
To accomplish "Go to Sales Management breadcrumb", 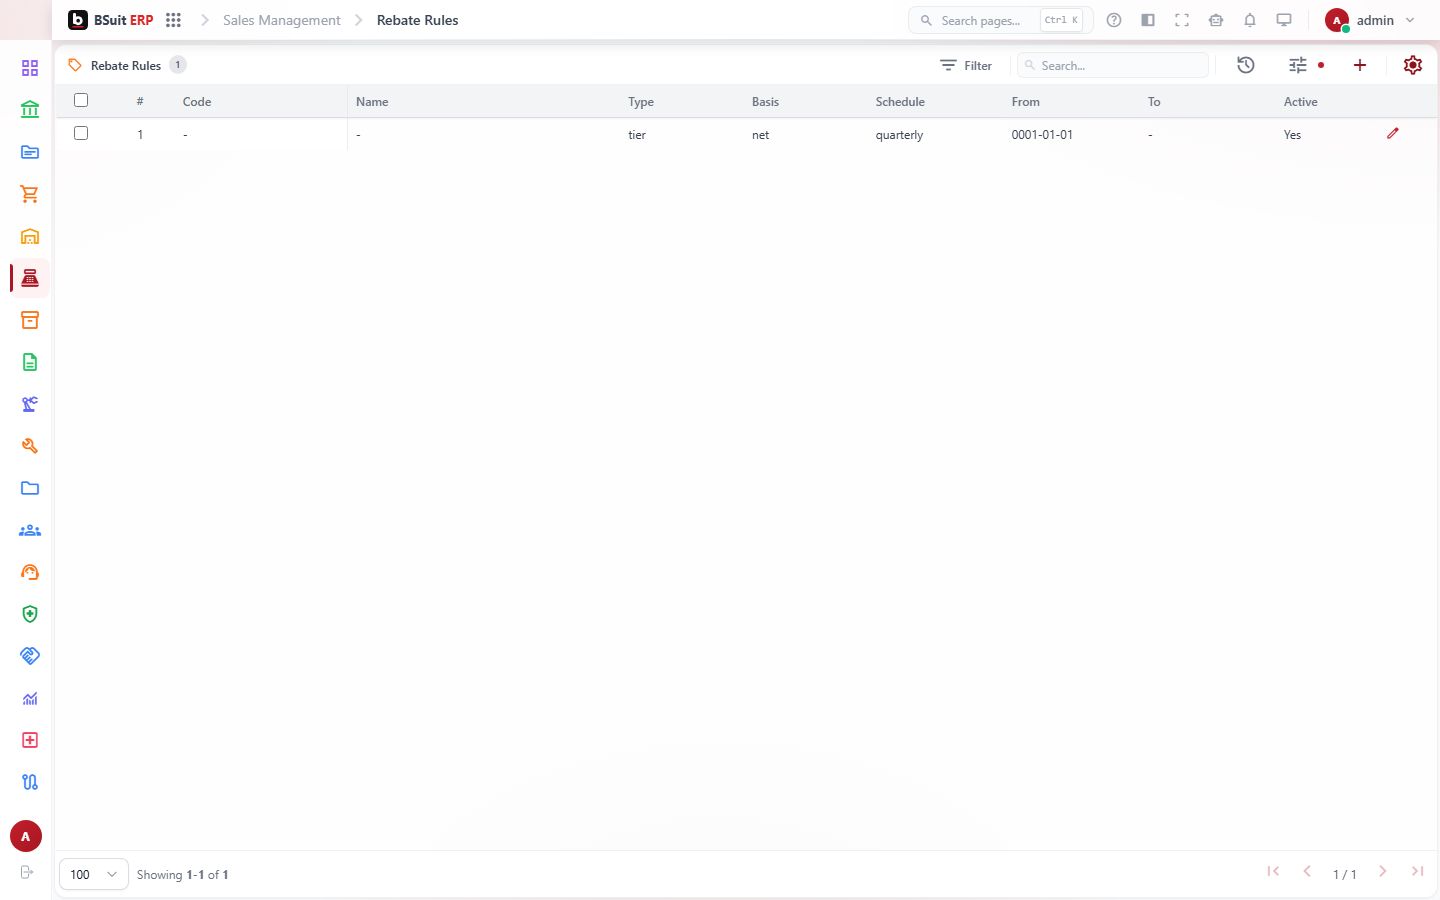I will pos(282,20).
